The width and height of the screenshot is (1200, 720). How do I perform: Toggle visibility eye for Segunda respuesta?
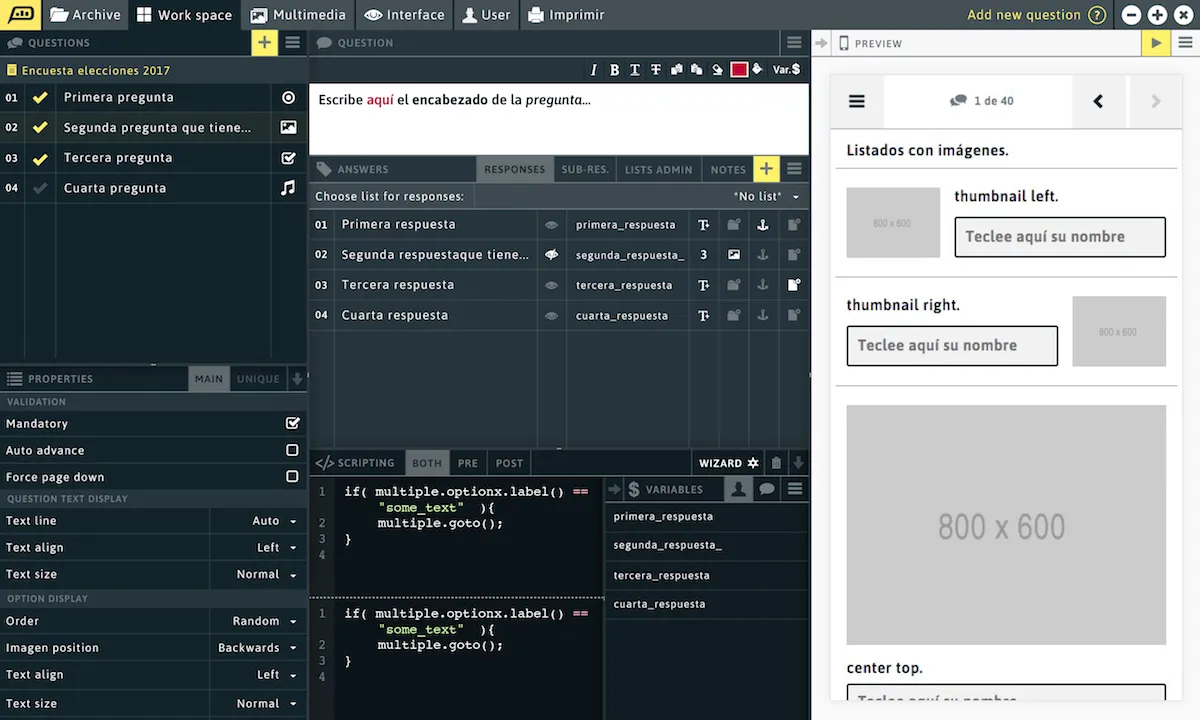coord(551,255)
